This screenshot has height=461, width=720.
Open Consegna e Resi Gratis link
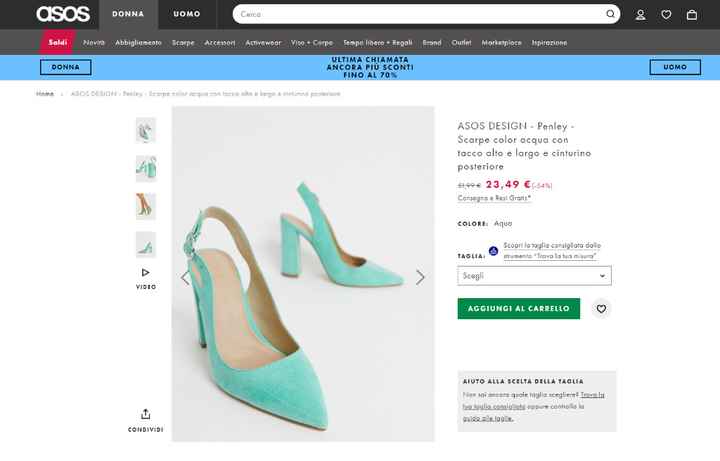click(x=494, y=198)
